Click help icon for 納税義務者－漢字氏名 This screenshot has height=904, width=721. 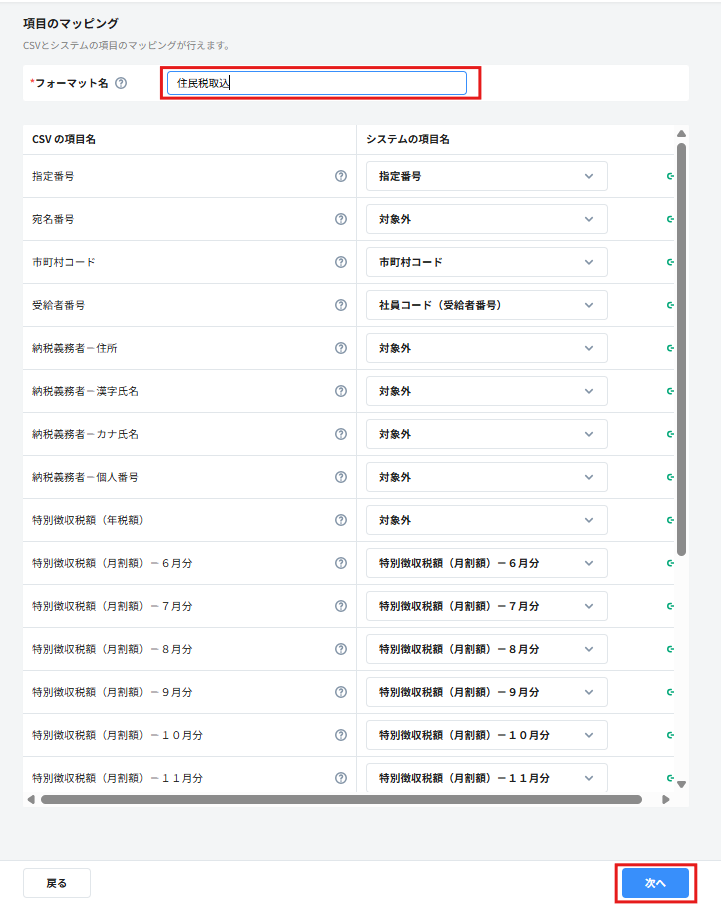click(341, 391)
